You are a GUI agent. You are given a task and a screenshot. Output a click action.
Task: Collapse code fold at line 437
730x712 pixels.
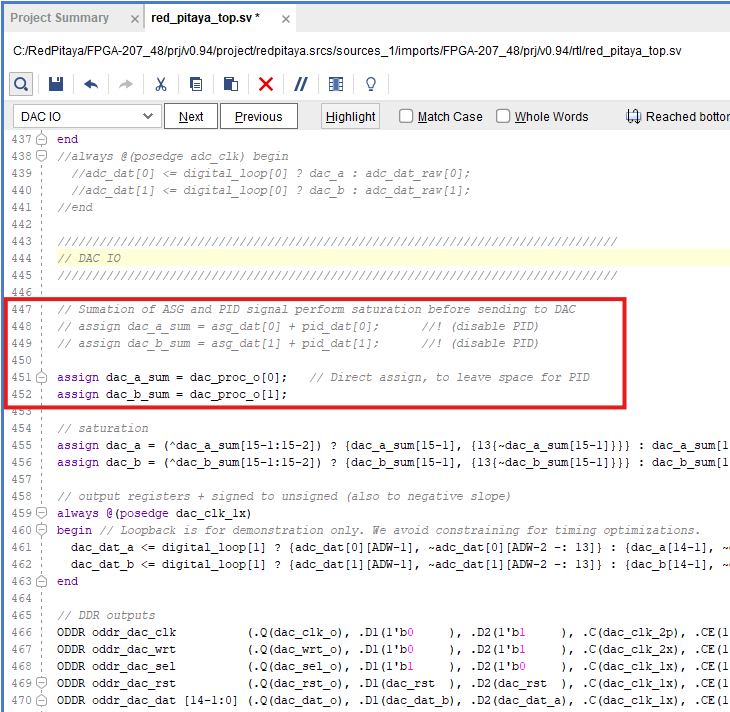click(41, 139)
